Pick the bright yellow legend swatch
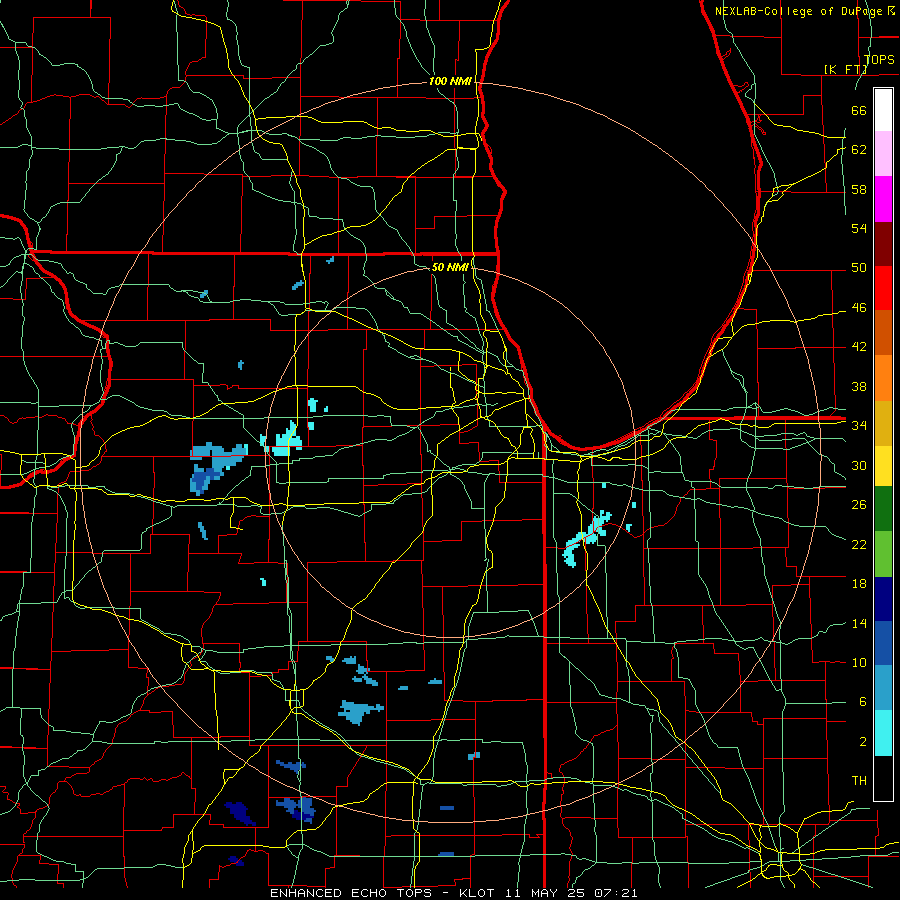Screen dimensions: 900x900 (x=883, y=465)
